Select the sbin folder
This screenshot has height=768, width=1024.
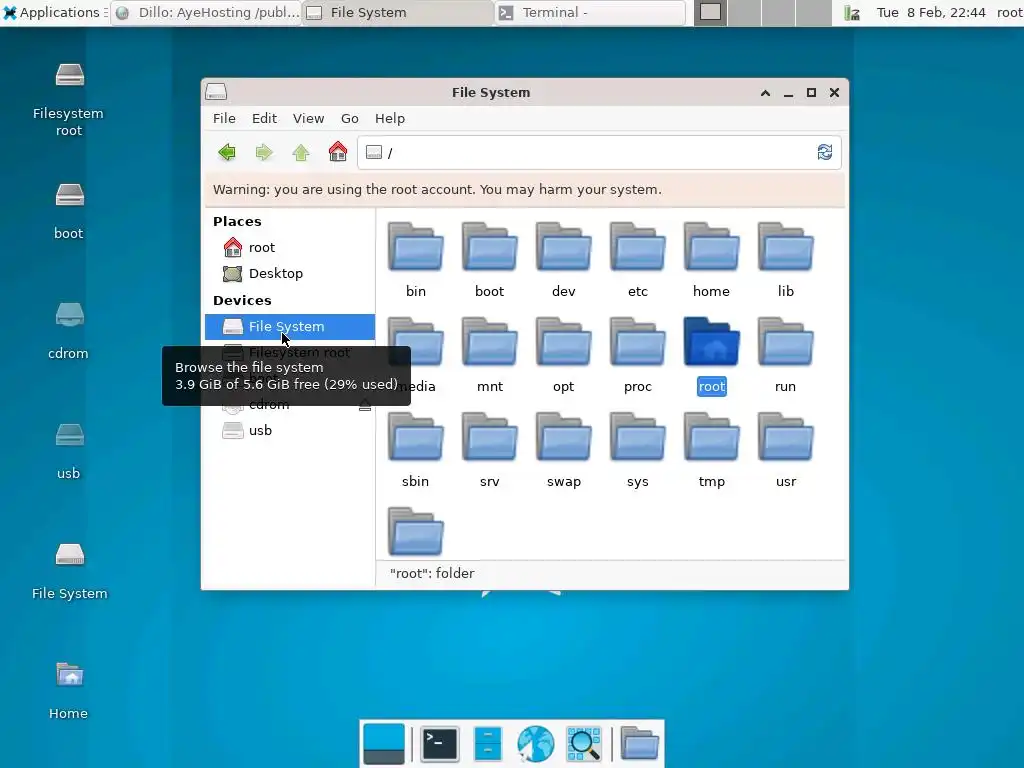coord(415,451)
